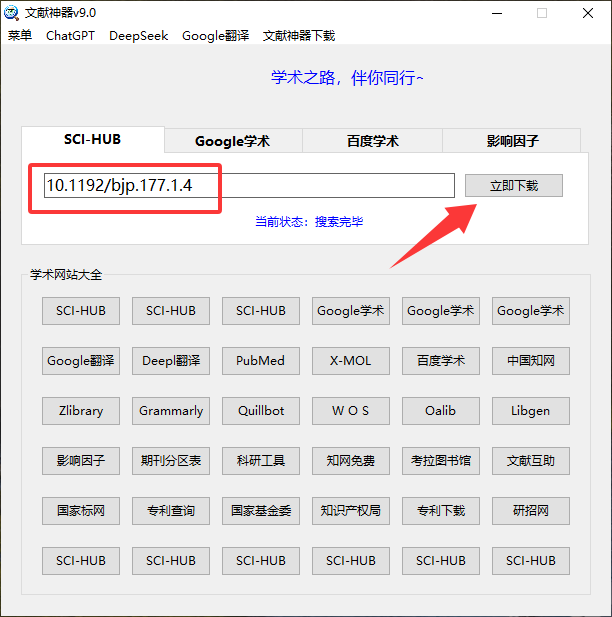Open the DeepSeek menu item
Viewport: 612px width, 617px height.
click(x=139, y=36)
